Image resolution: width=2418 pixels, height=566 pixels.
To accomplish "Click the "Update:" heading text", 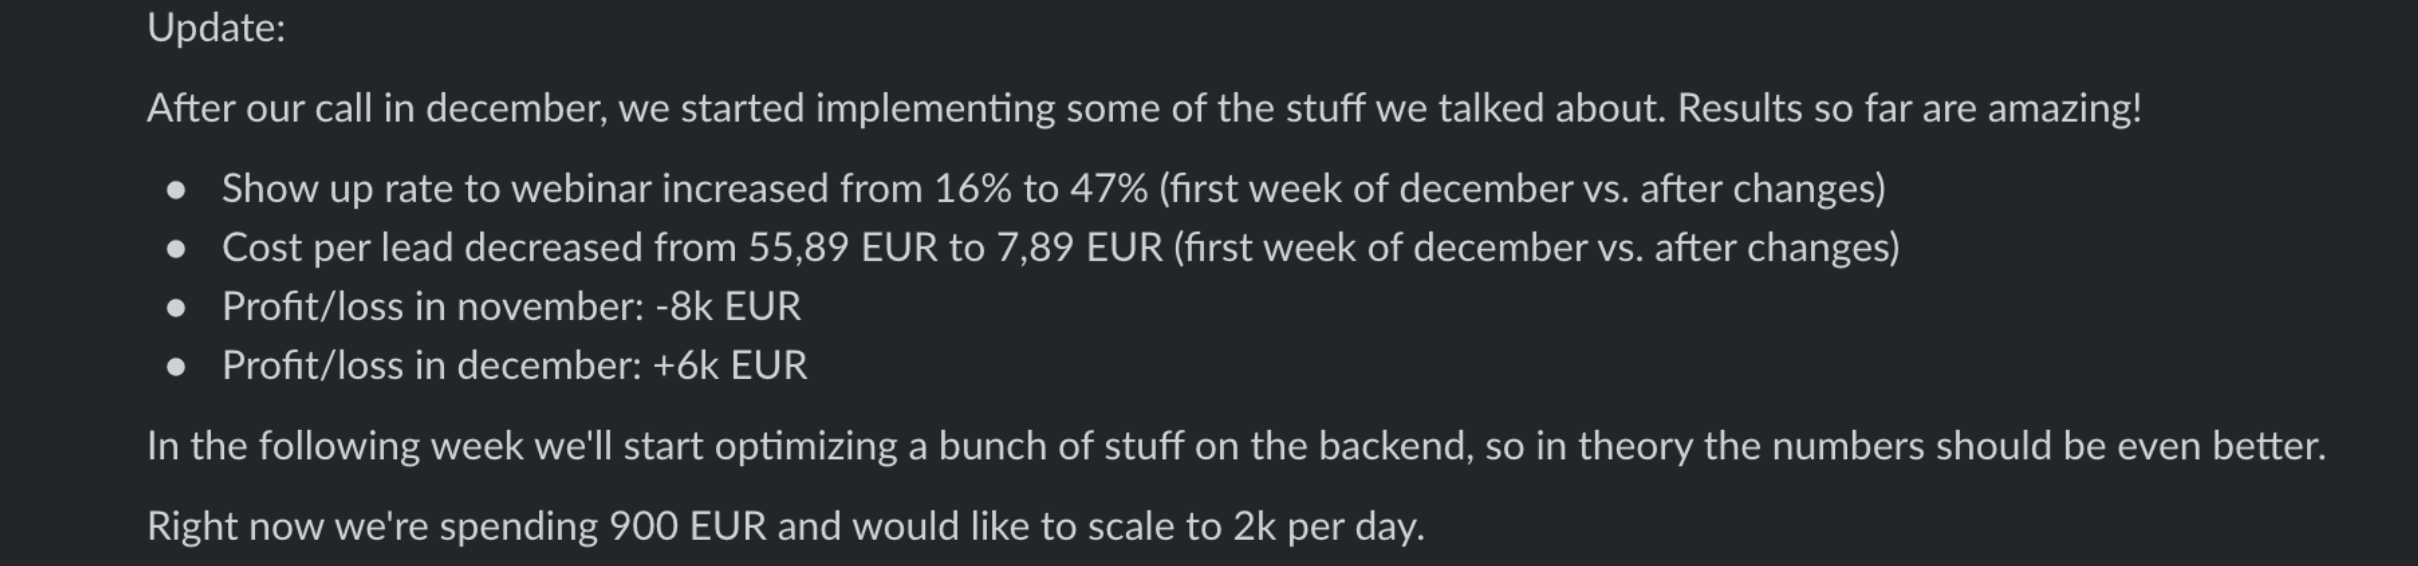I will click(216, 28).
